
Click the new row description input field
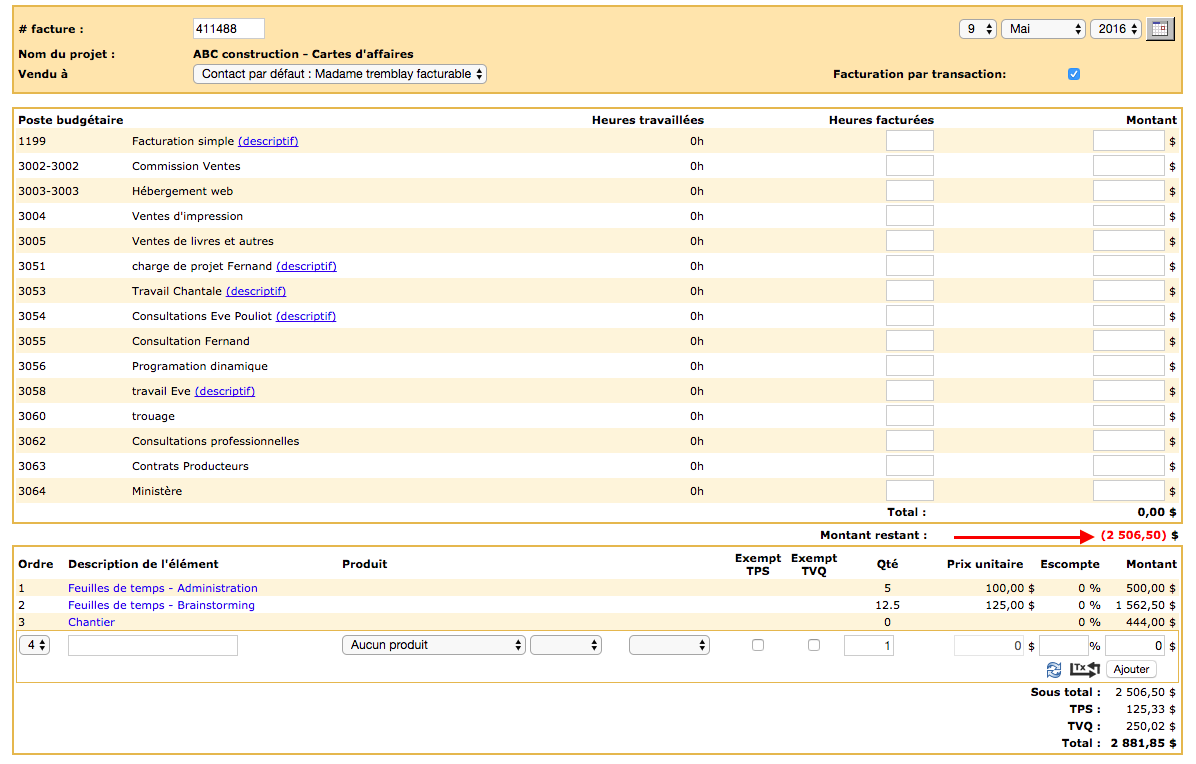pos(152,645)
